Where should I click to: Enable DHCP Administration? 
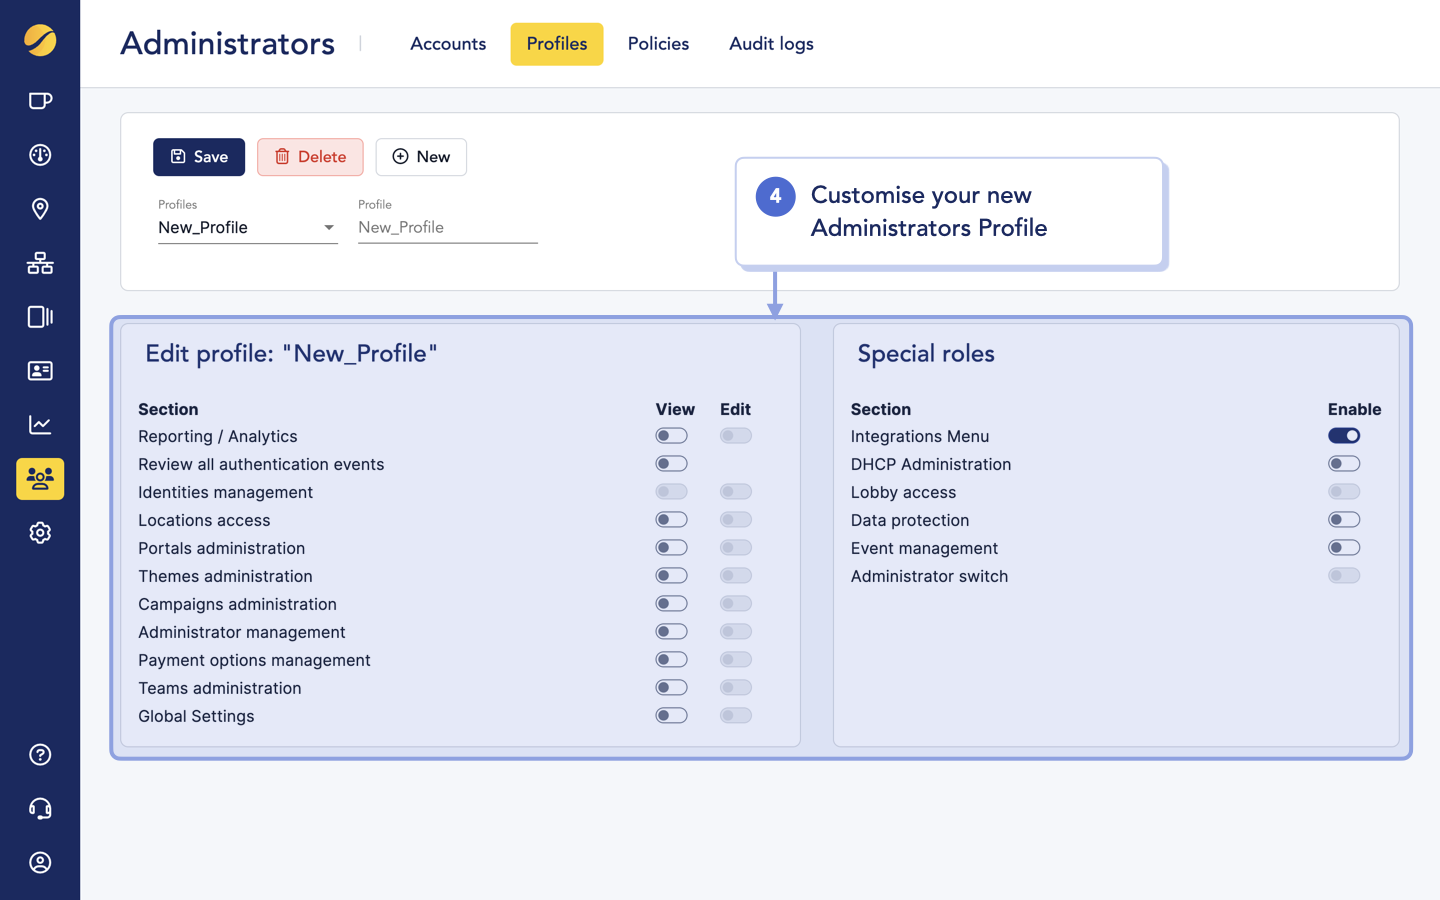point(1344,463)
